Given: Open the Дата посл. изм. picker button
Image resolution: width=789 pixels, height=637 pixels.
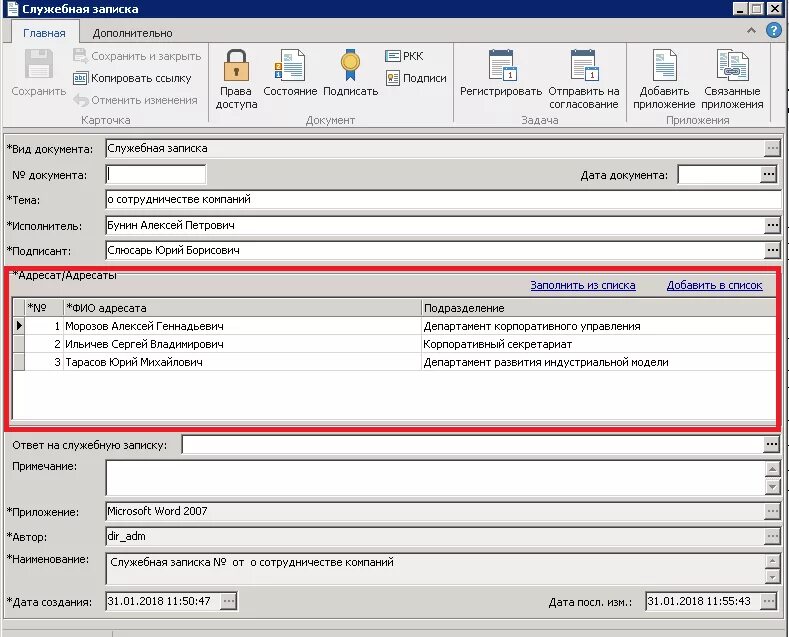Looking at the screenshot, I should pos(768,601).
